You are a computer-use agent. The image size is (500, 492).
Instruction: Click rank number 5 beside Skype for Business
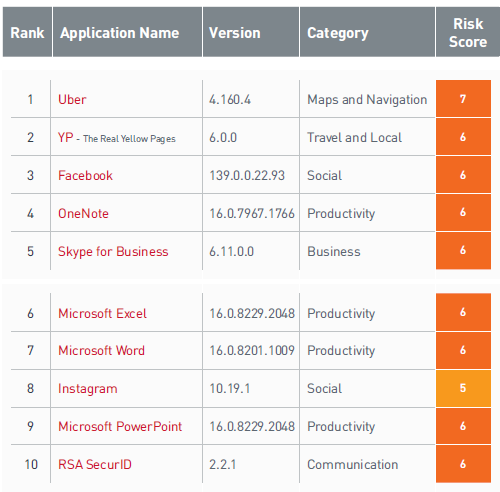[x=30, y=251]
